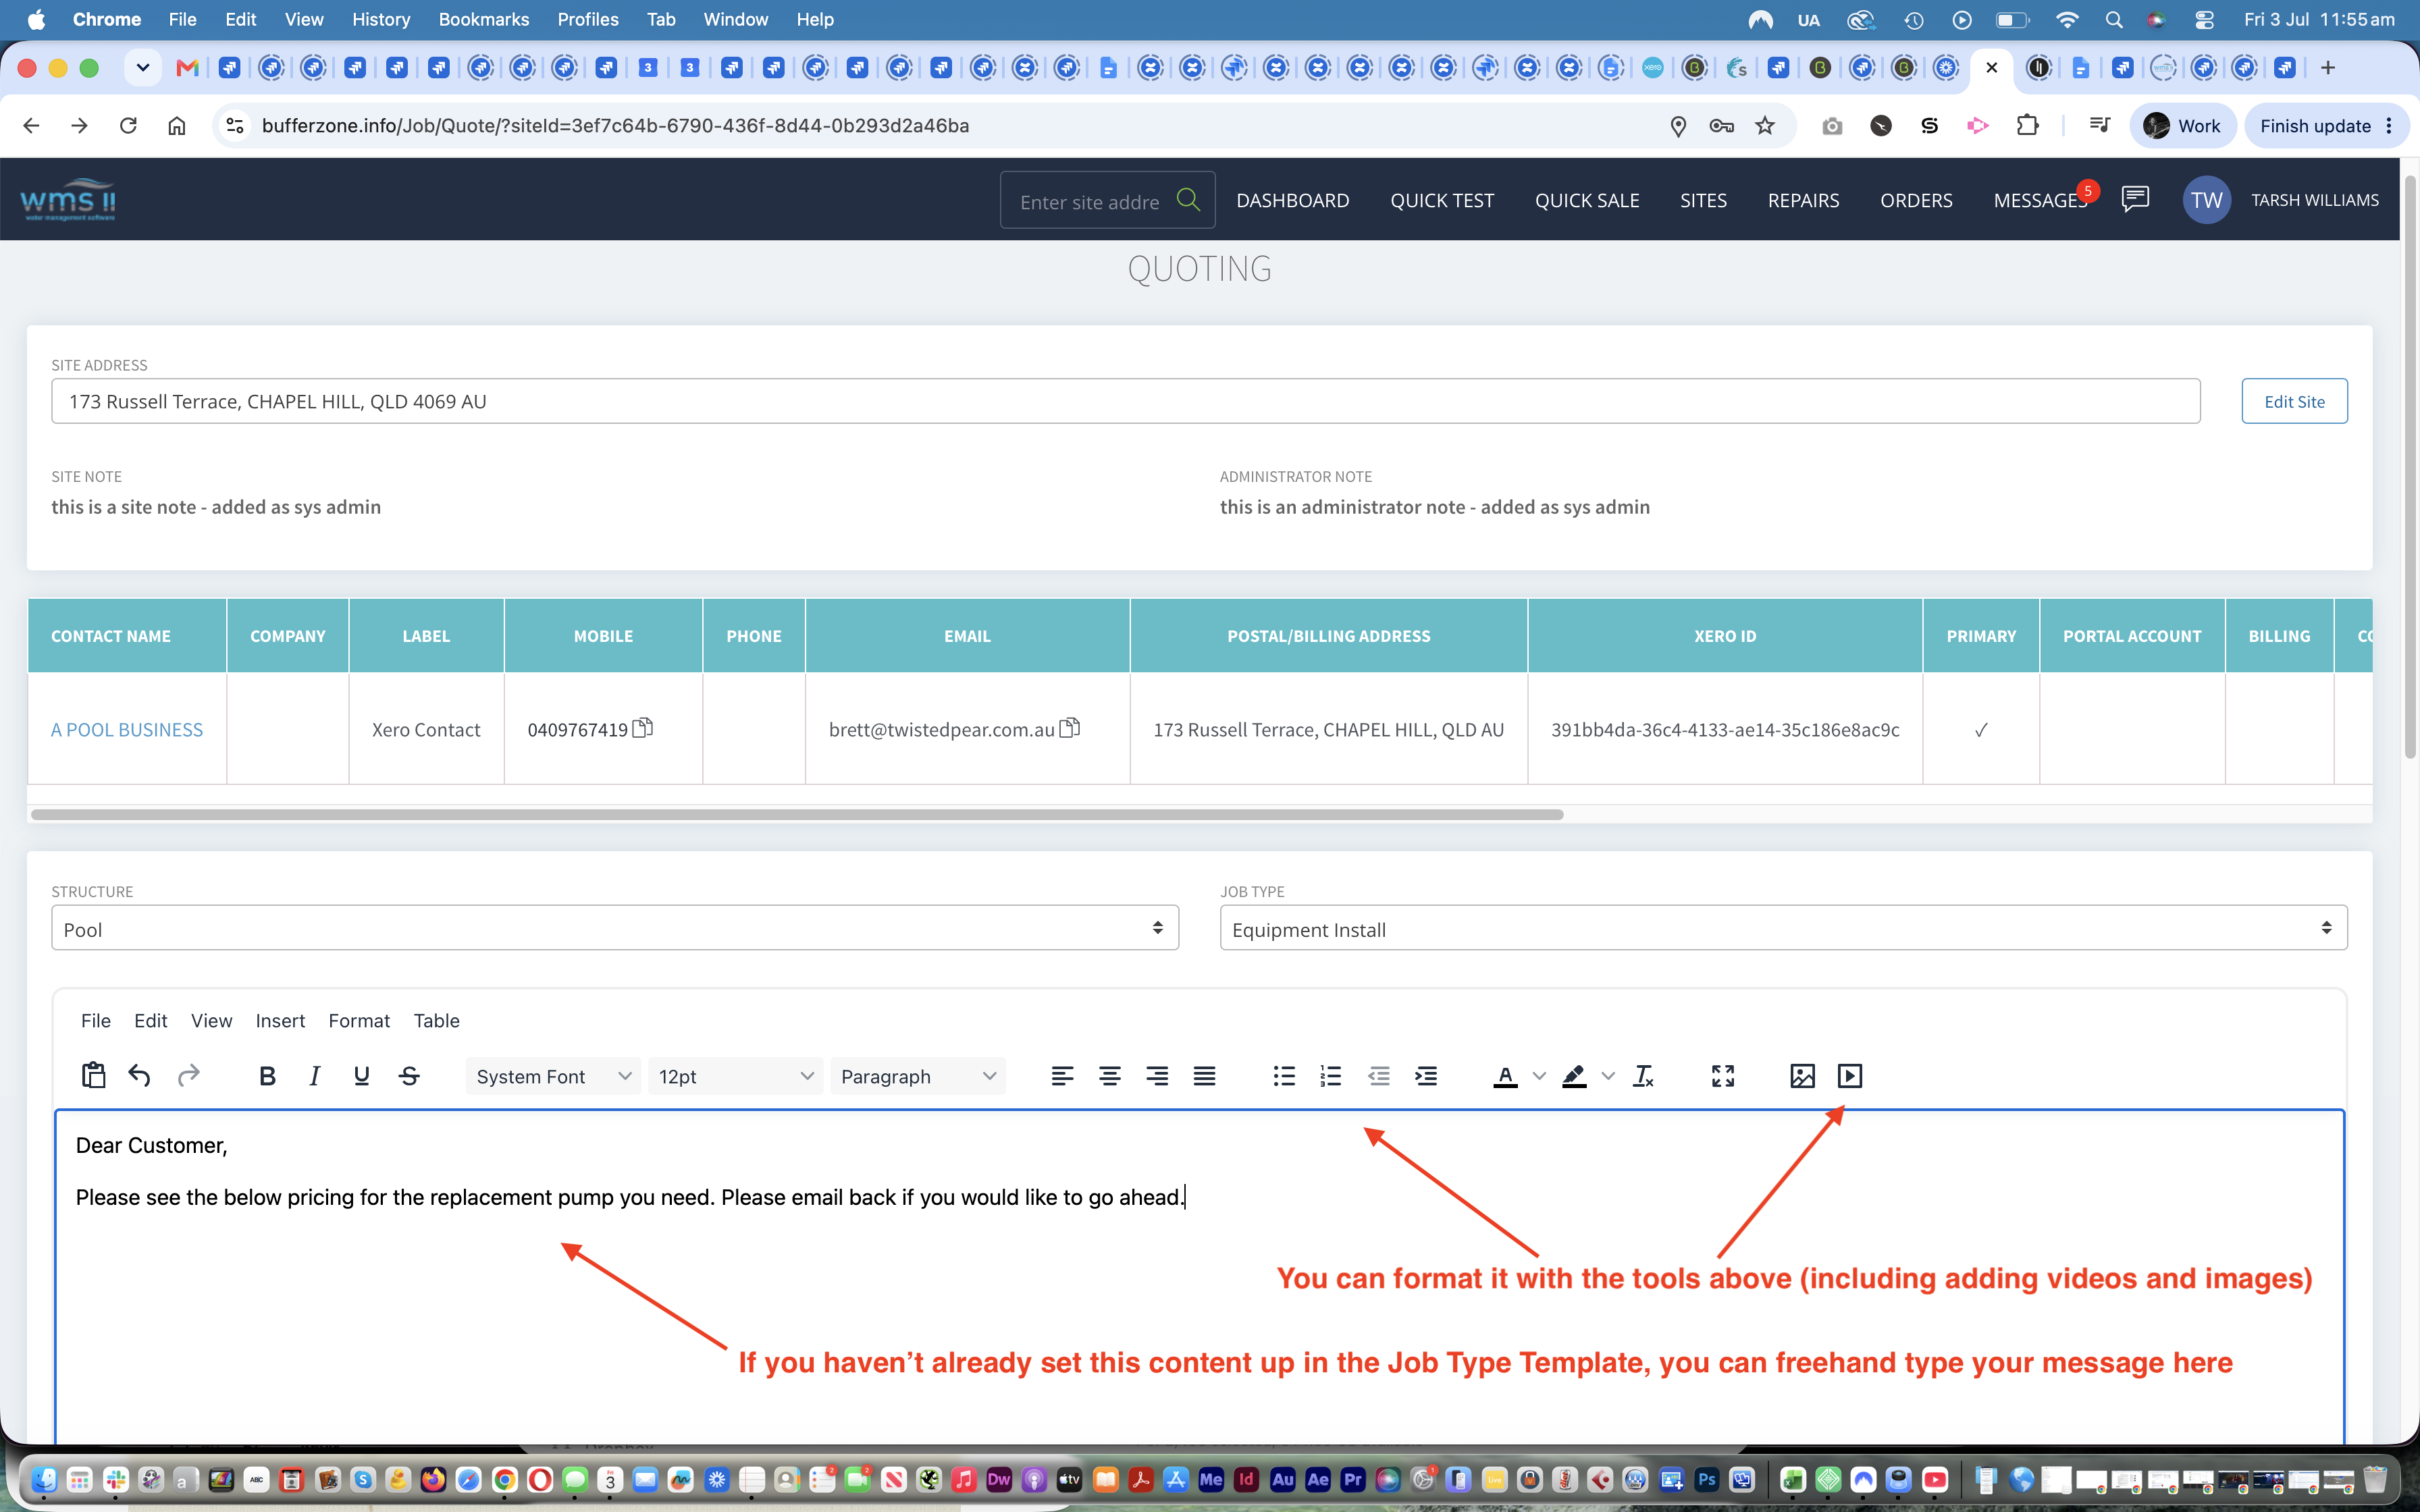The width and height of the screenshot is (2420, 1512).
Task: Open the Job Type dropdown
Action: [x=1783, y=929]
